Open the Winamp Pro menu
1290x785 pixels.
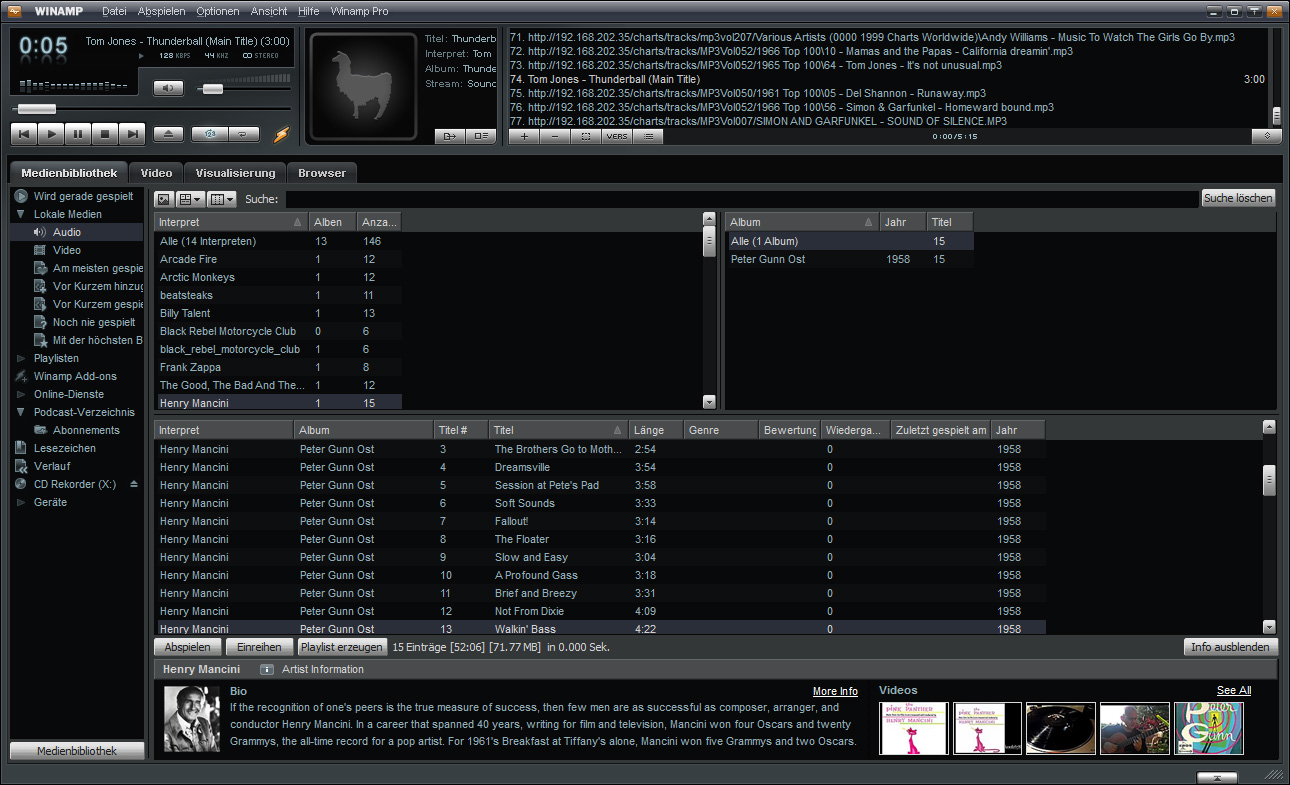358,11
